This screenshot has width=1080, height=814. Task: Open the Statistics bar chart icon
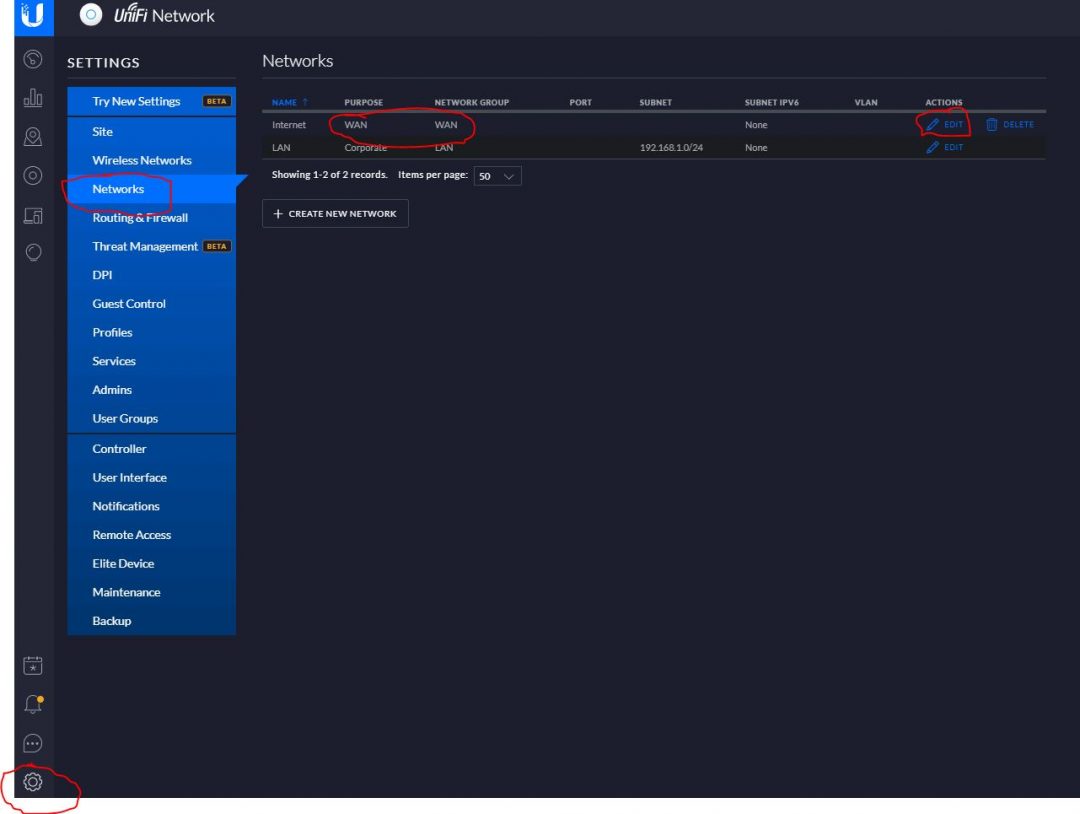[x=32, y=98]
